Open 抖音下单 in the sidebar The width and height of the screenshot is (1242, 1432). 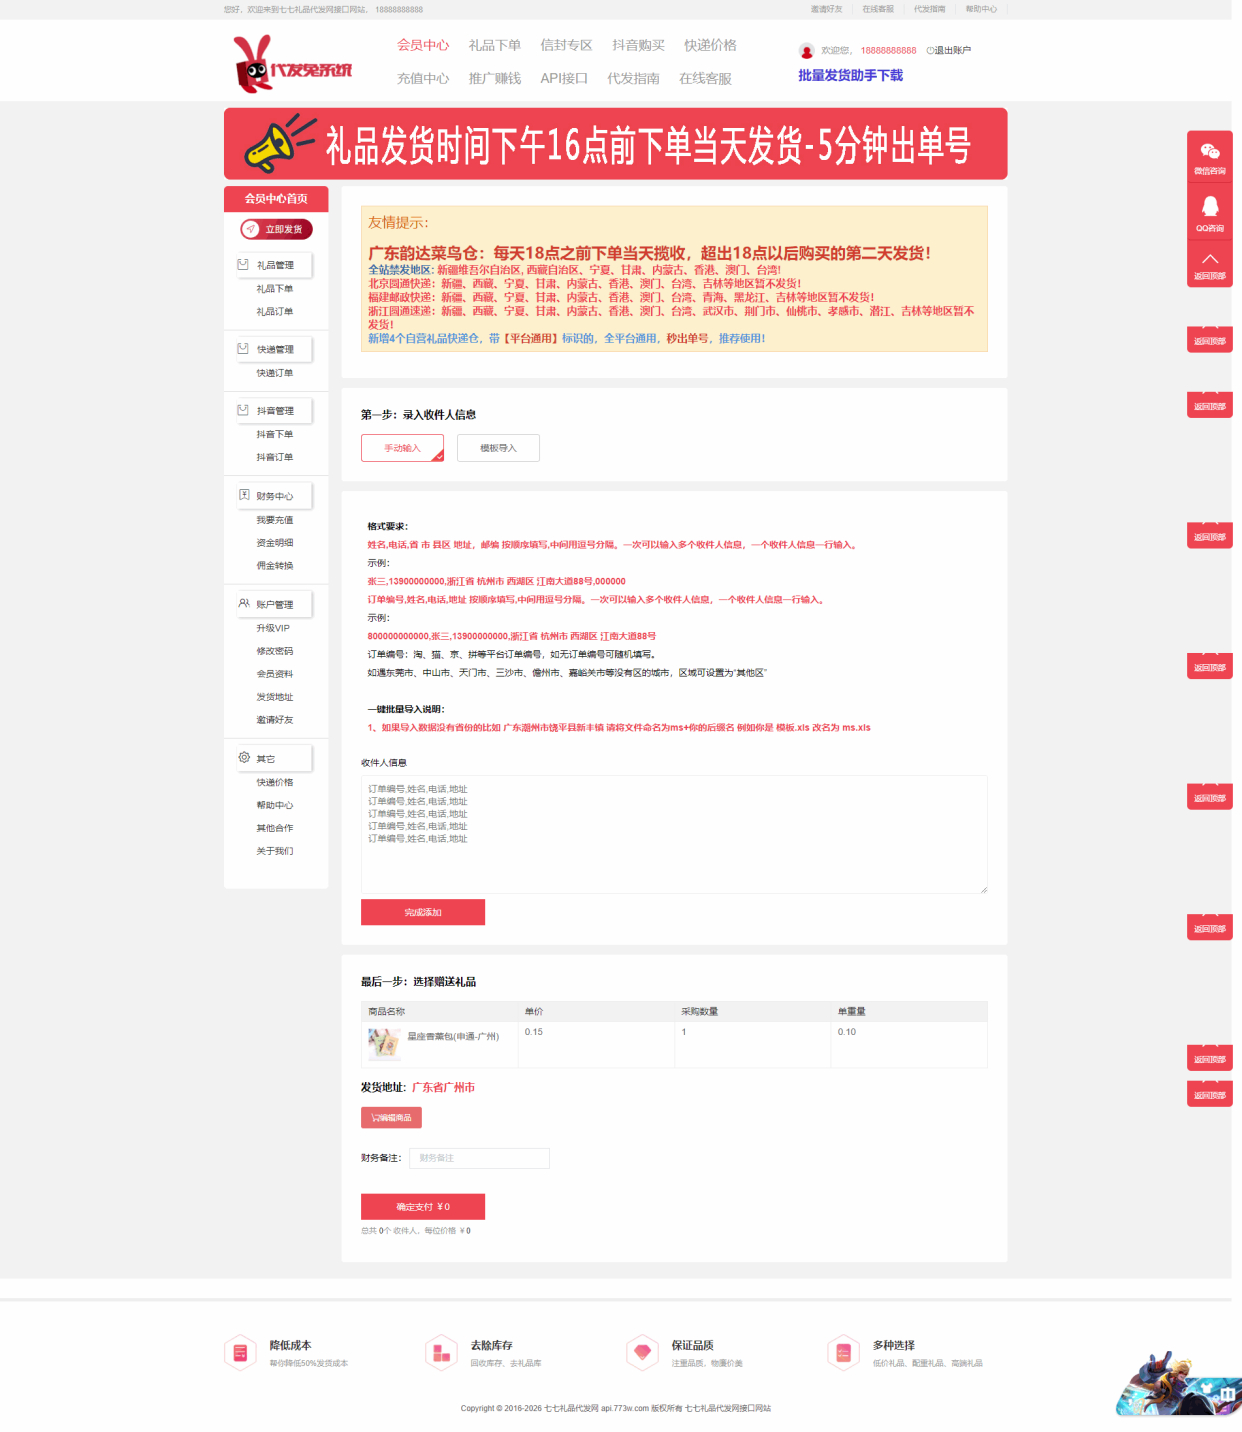coord(275,434)
